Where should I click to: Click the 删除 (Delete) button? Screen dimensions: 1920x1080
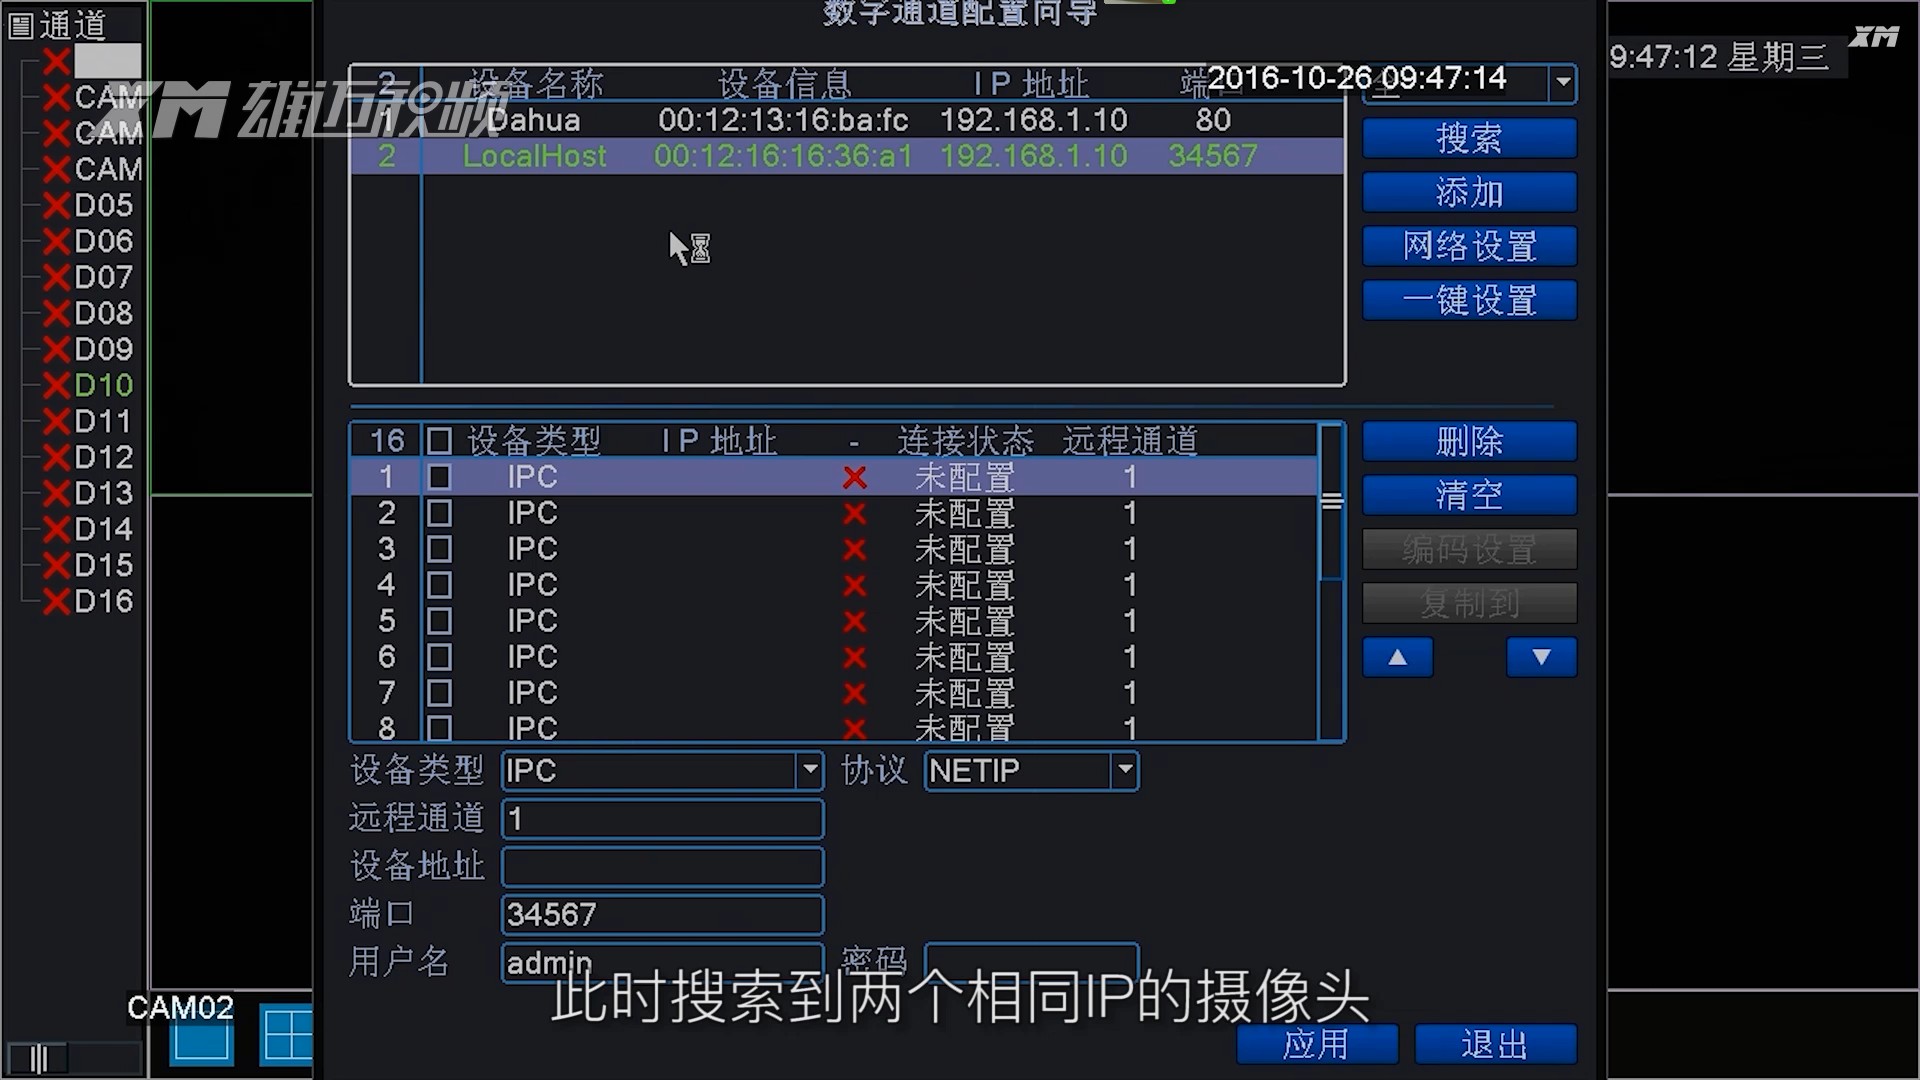point(1469,442)
